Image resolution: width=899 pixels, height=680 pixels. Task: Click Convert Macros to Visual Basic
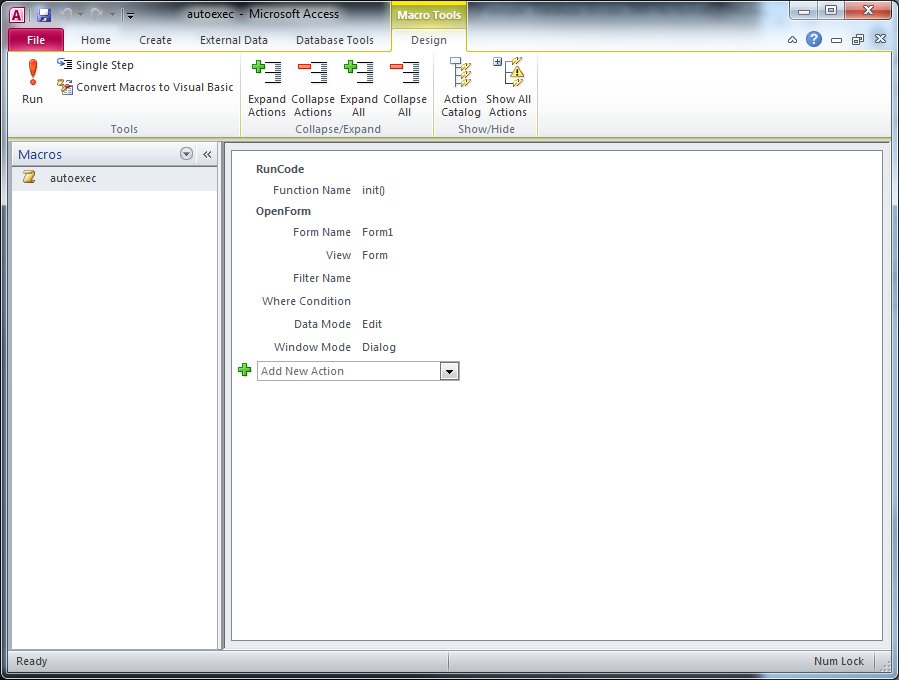[145, 87]
